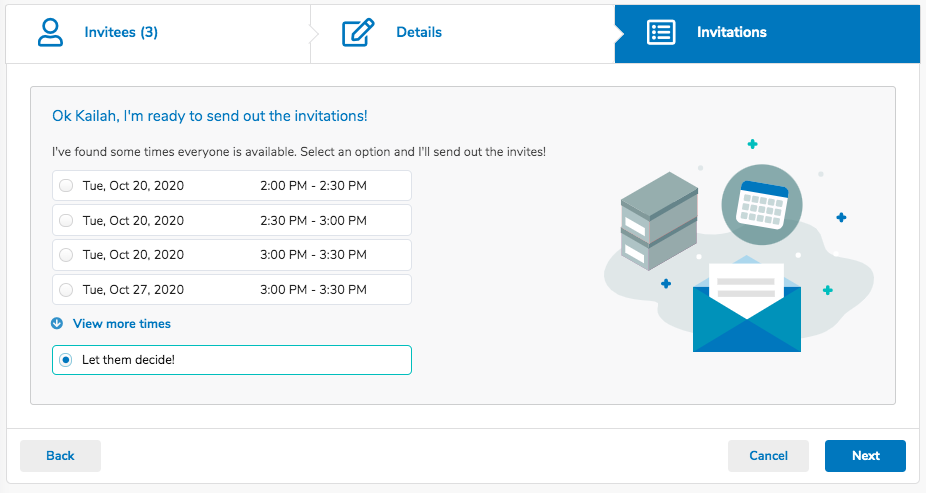Image resolution: width=926 pixels, height=493 pixels.
Task: Cancel the invitation wizard
Action: [768, 456]
